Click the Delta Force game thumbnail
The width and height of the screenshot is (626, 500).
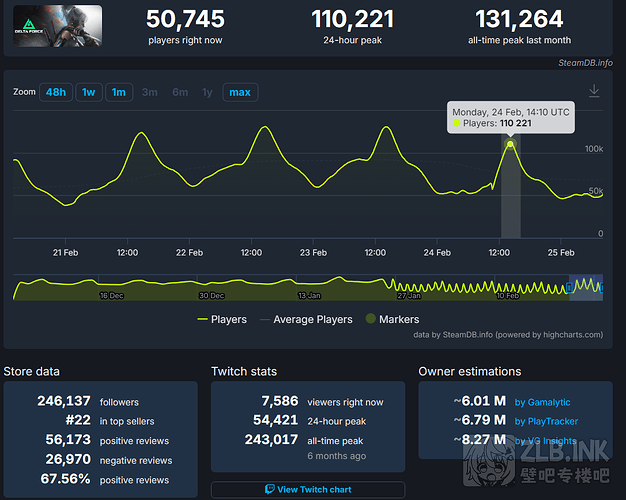click(x=58, y=28)
